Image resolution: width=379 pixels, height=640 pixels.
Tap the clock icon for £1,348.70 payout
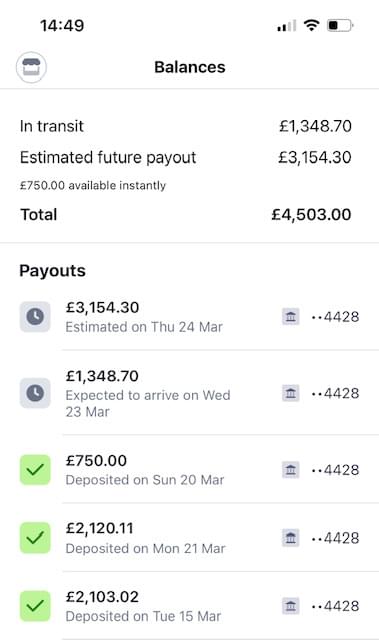tap(35, 393)
